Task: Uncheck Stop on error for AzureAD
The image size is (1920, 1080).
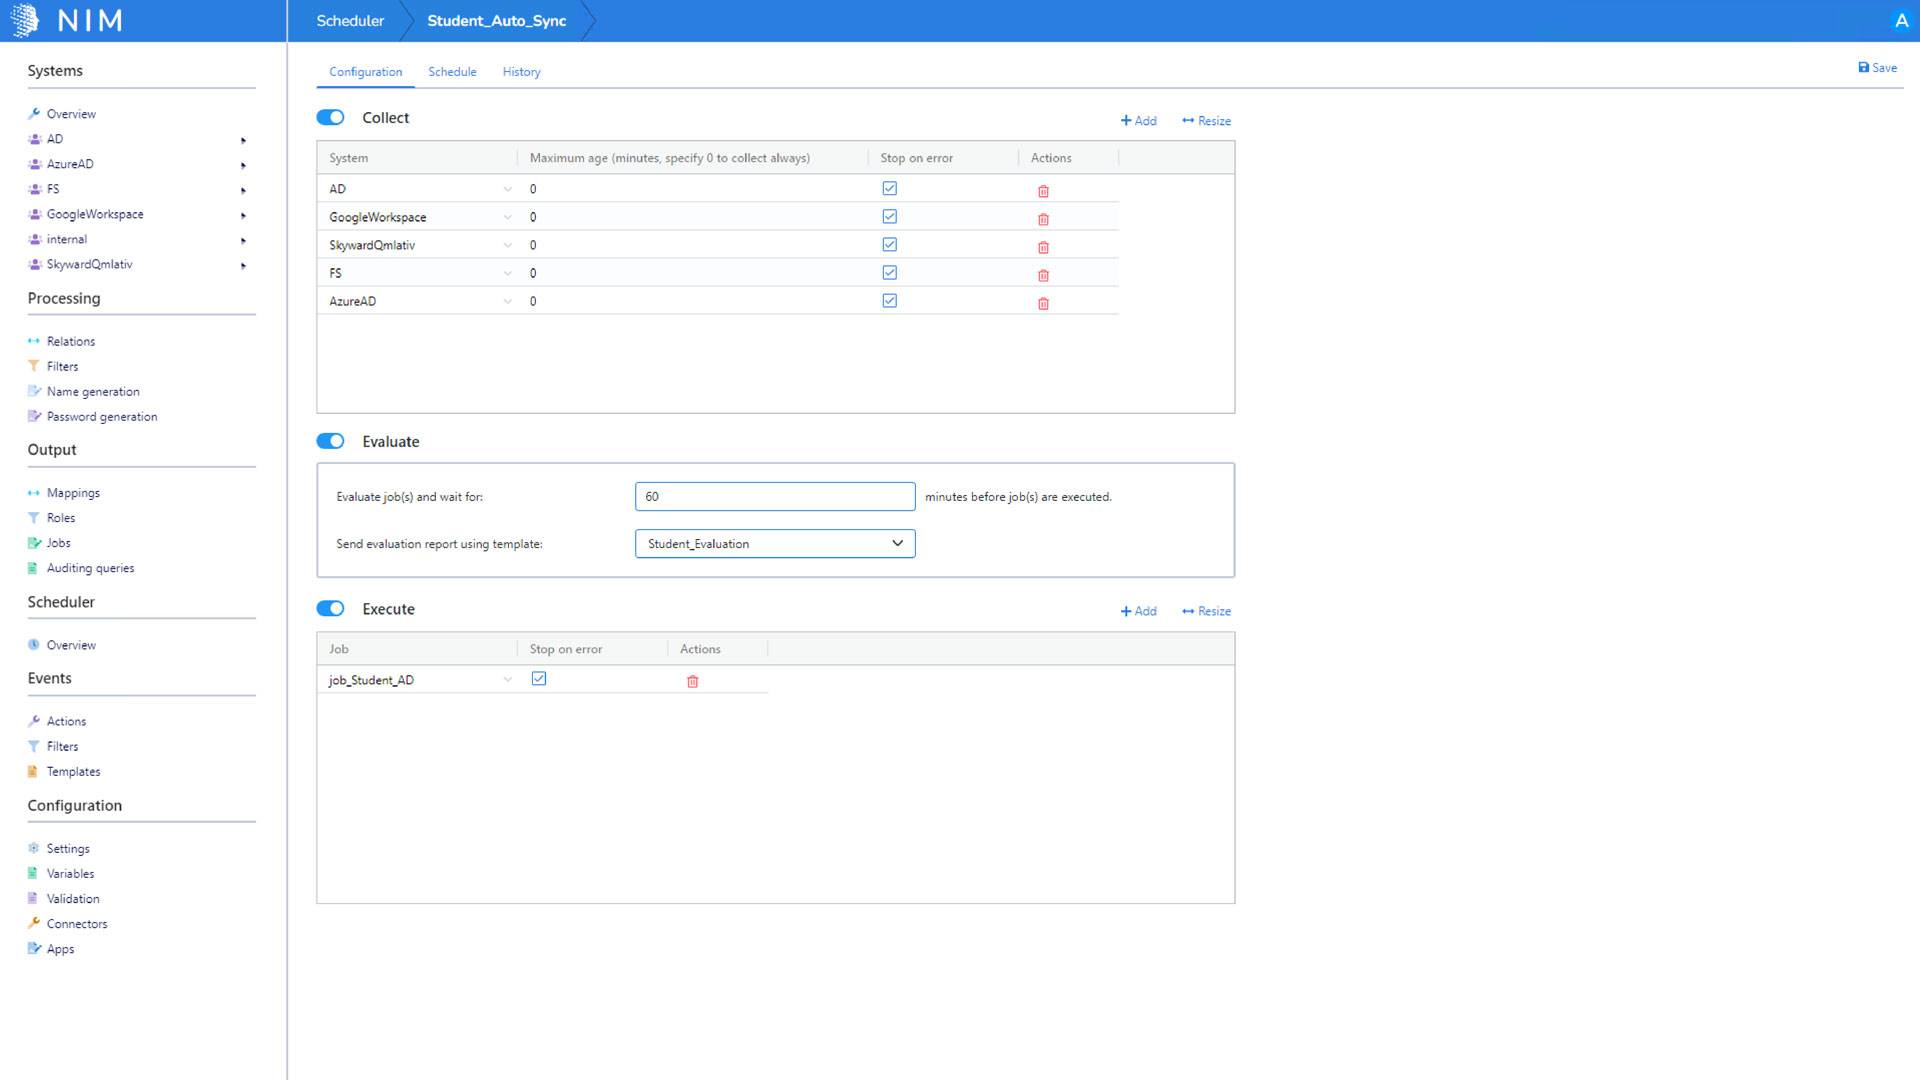Action: pyautogui.click(x=889, y=300)
